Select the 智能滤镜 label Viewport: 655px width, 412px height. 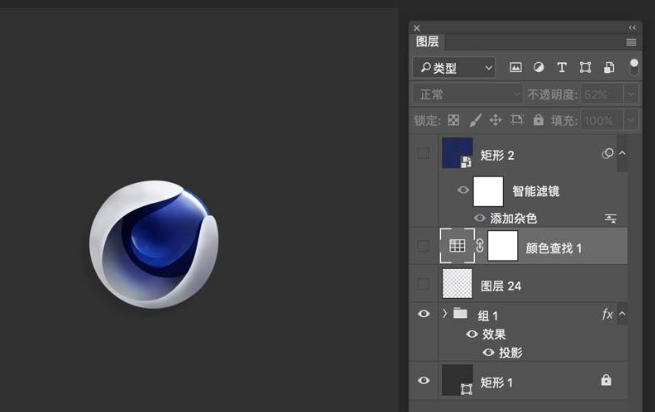pyautogui.click(x=536, y=191)
